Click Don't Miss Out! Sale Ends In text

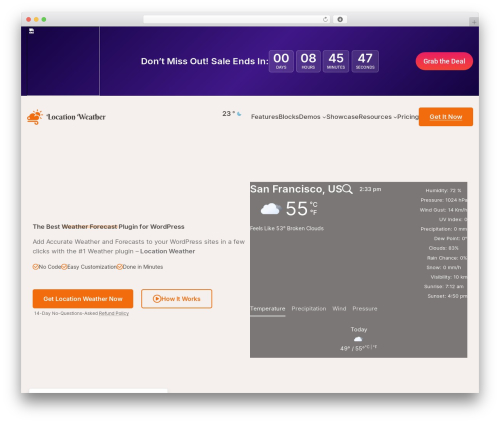pos(205,61)
